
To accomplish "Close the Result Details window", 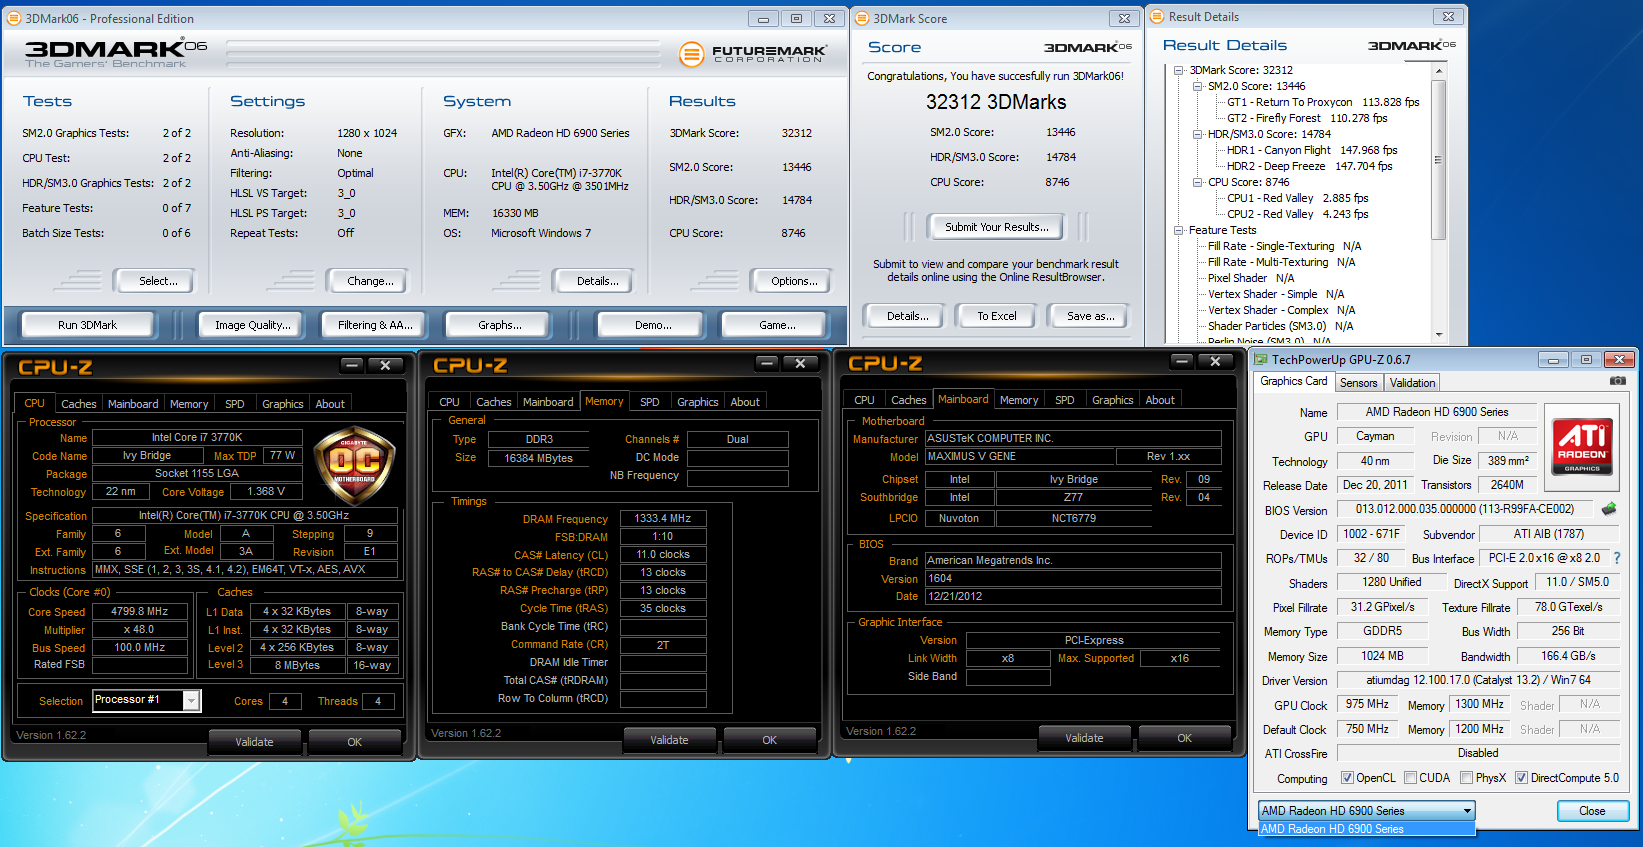I will click(x=1448, y=16).
